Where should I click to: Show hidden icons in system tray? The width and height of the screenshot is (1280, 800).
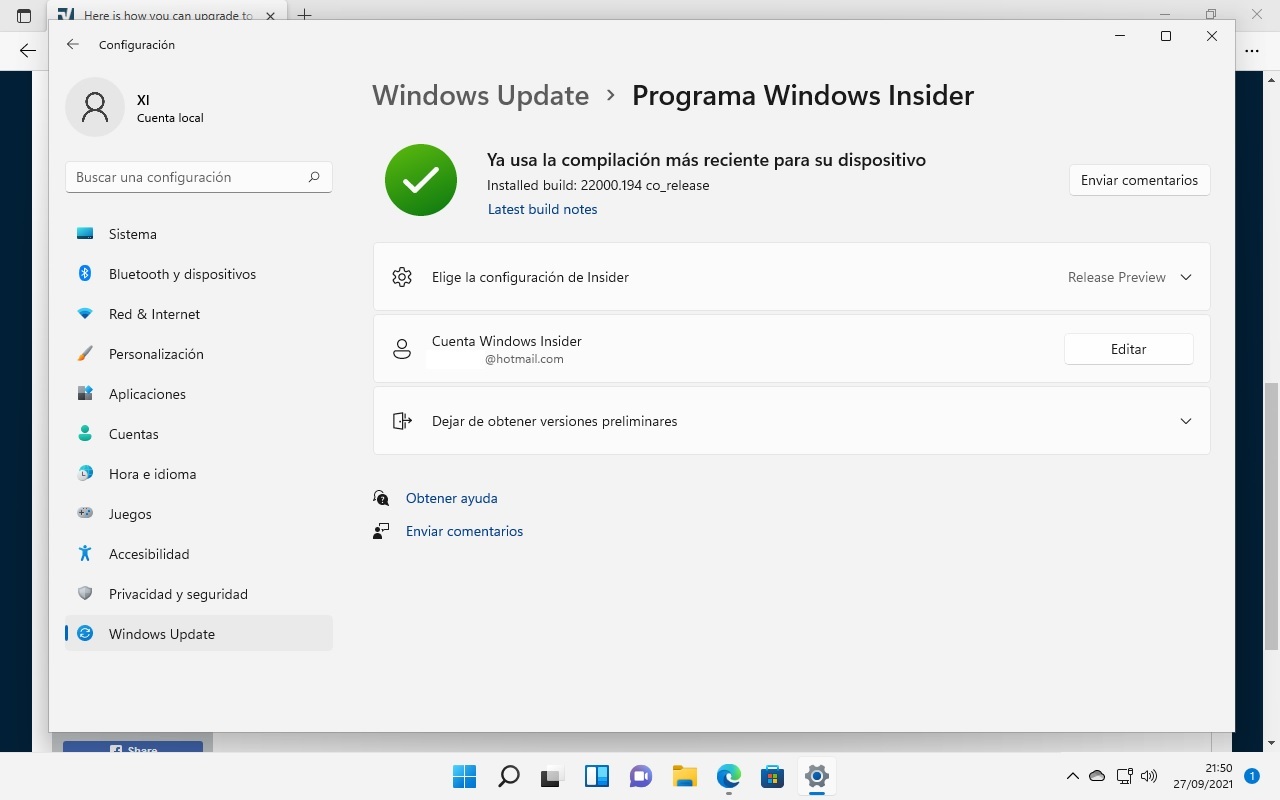(1073, 776)
